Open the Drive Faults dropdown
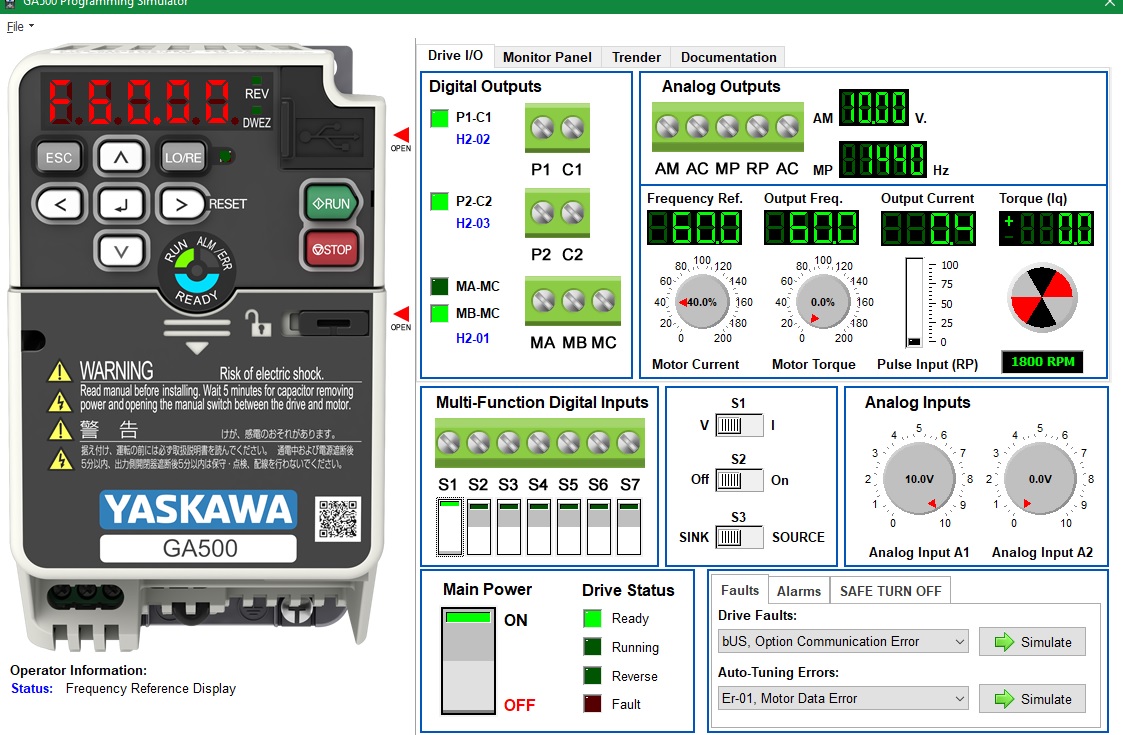Viewport: 1123px width, 735px height. point(843,641)
